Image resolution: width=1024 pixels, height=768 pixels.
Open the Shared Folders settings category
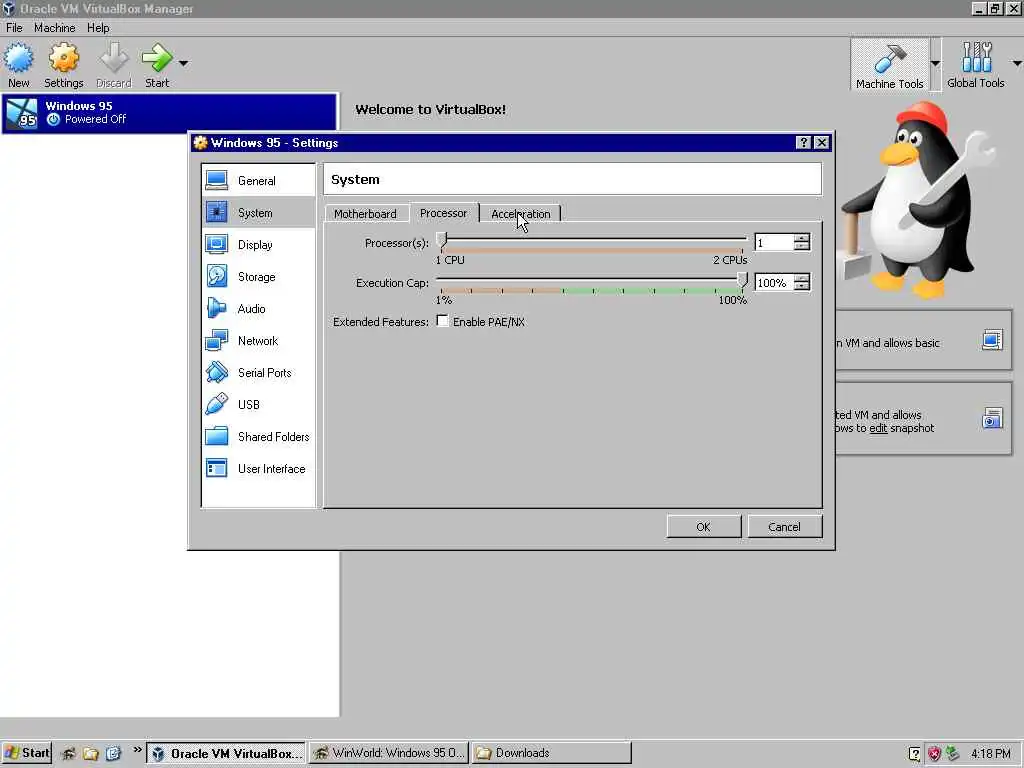point(259,436)
